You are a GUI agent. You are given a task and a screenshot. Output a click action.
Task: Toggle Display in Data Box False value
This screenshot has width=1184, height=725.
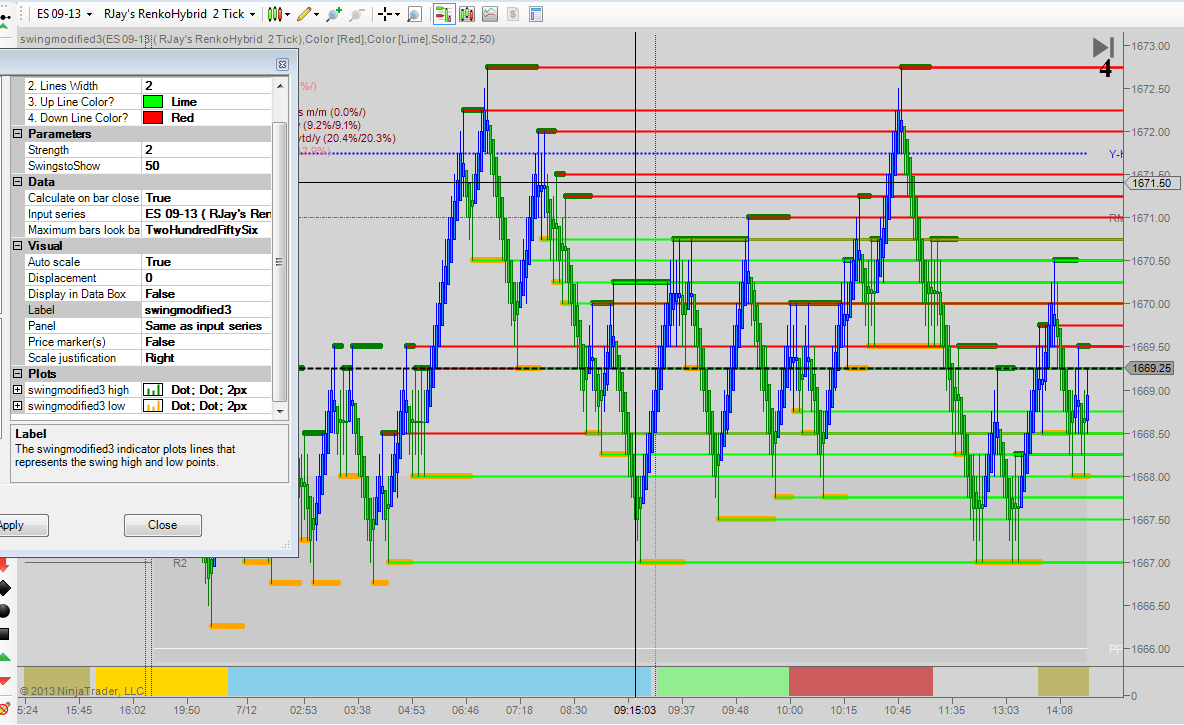[x=206, y=294]
